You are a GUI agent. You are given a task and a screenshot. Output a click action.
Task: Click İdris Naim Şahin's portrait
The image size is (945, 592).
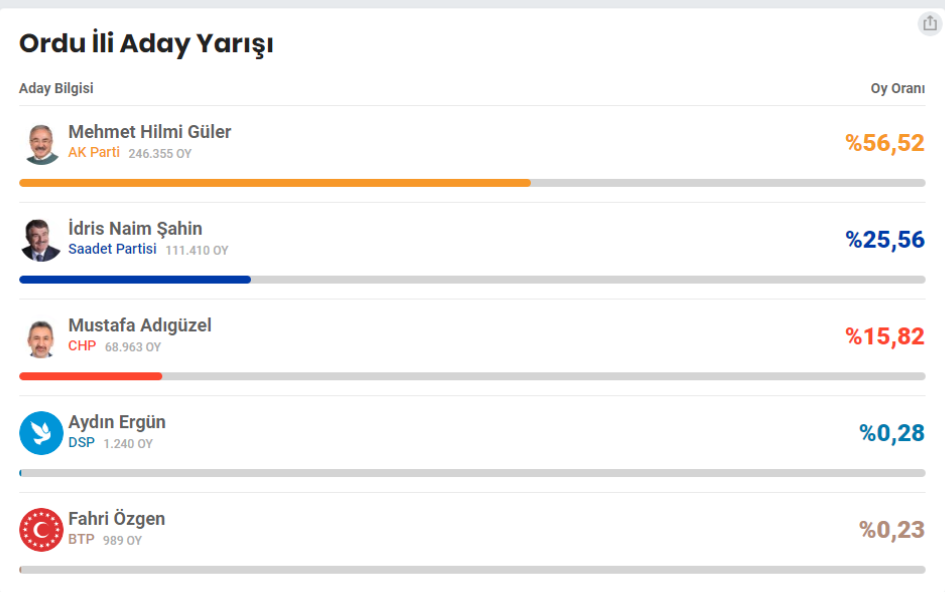coord(41,240)
